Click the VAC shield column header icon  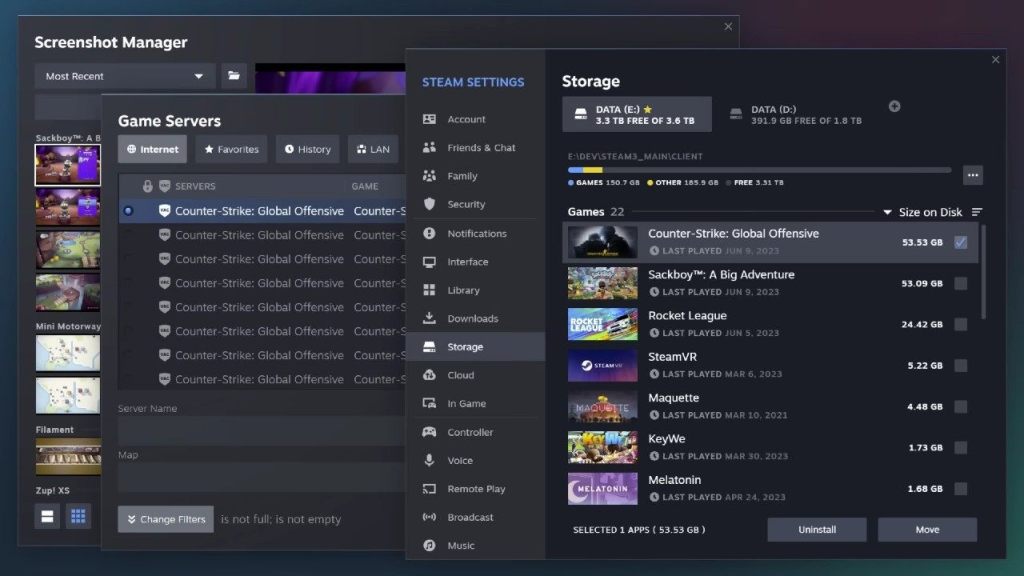coord(165,186)
